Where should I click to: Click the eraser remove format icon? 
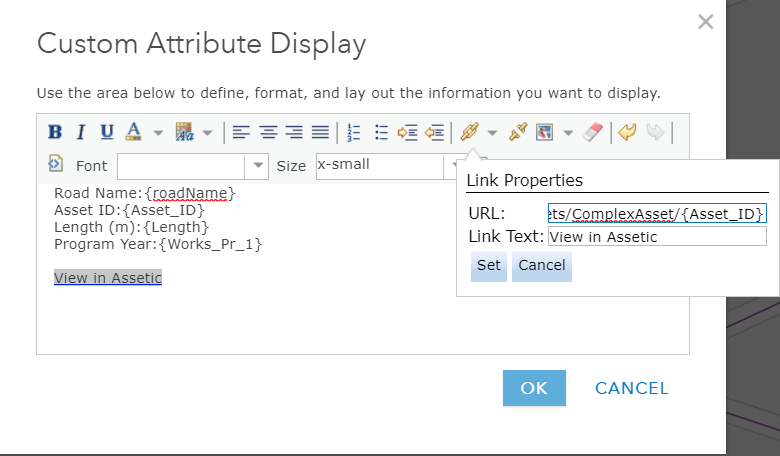(x=593, y=132)
